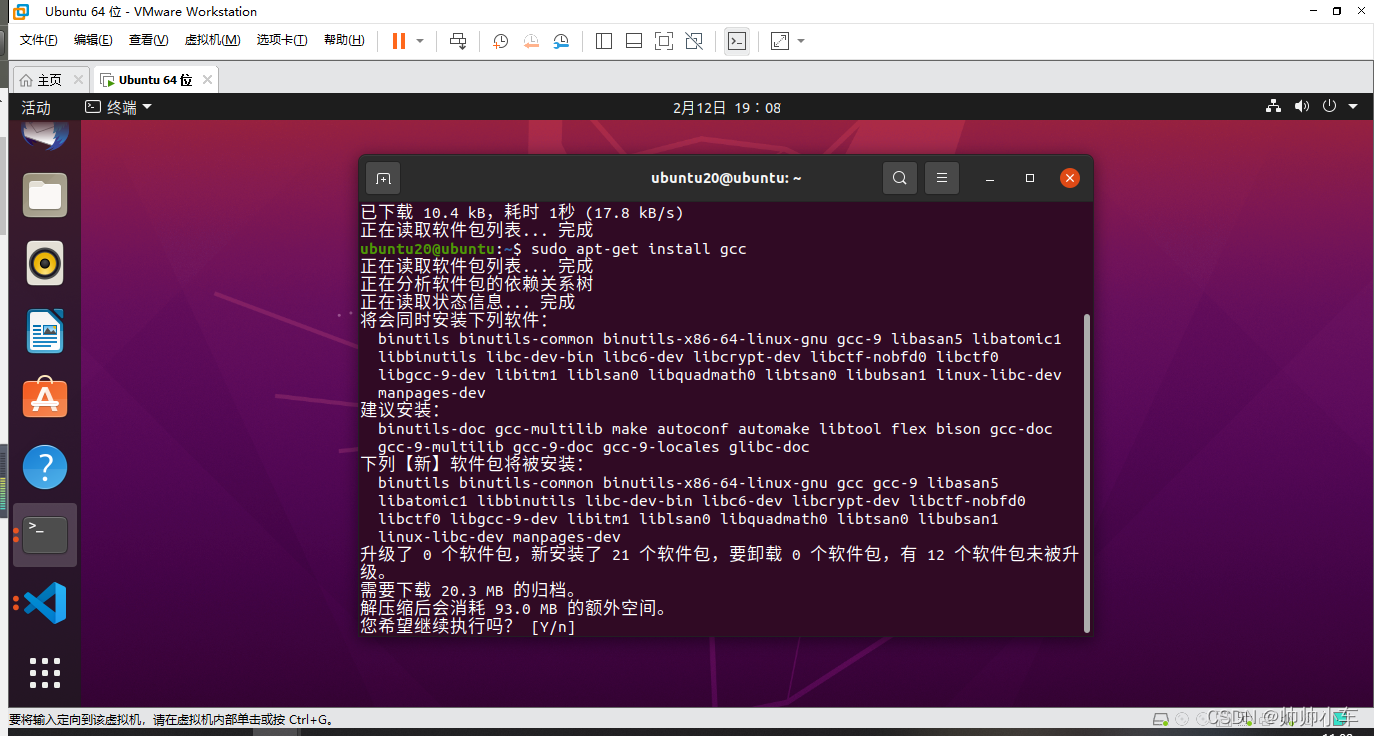This screenshot has height=736, width=1374.
Task: Click the volume icon in Ubuntu top bar
Action: (1301, 106)
